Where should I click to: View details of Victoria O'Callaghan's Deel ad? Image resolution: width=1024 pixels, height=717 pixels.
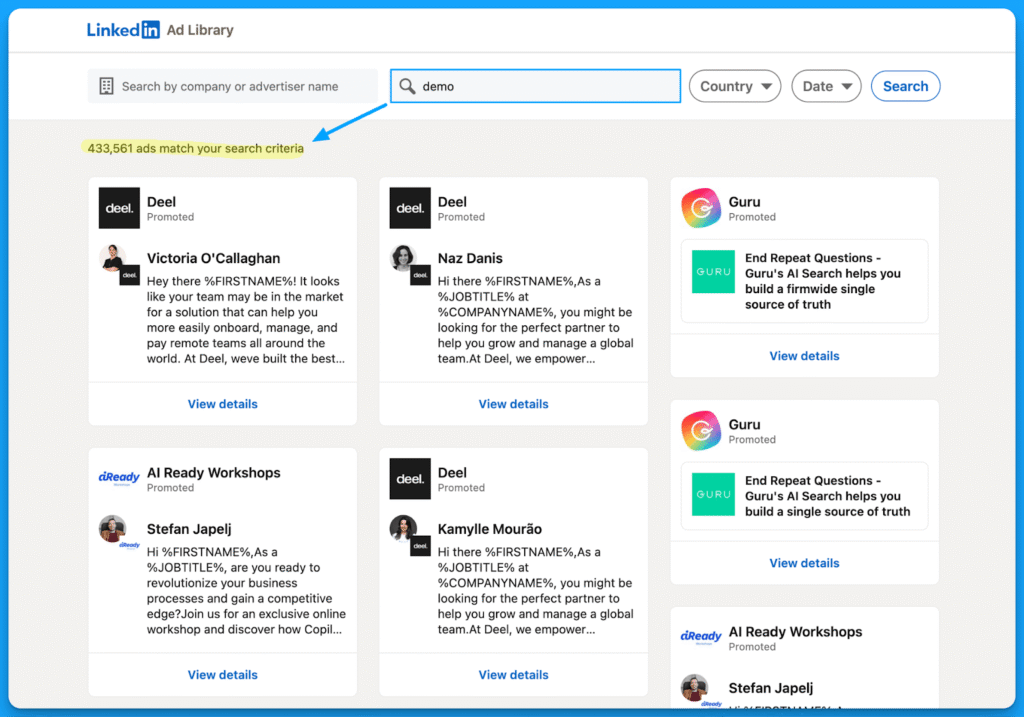[223, 404]
